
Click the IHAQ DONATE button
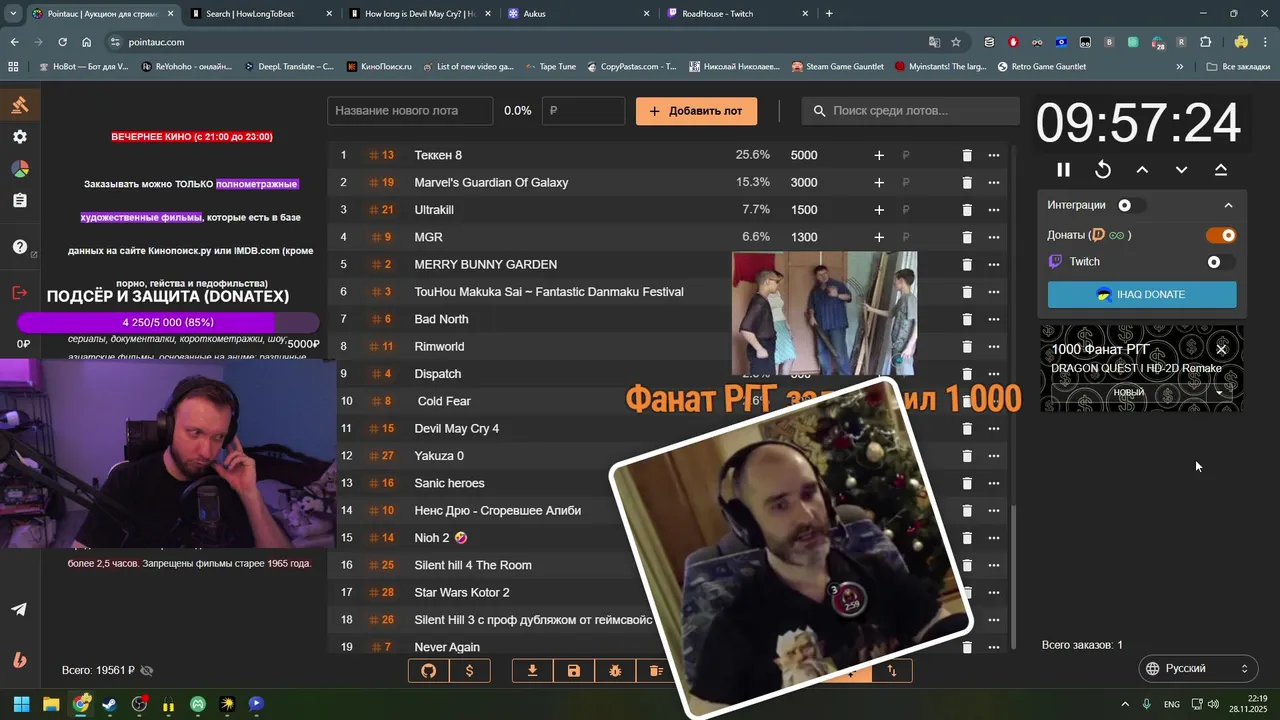(1142, 295)
